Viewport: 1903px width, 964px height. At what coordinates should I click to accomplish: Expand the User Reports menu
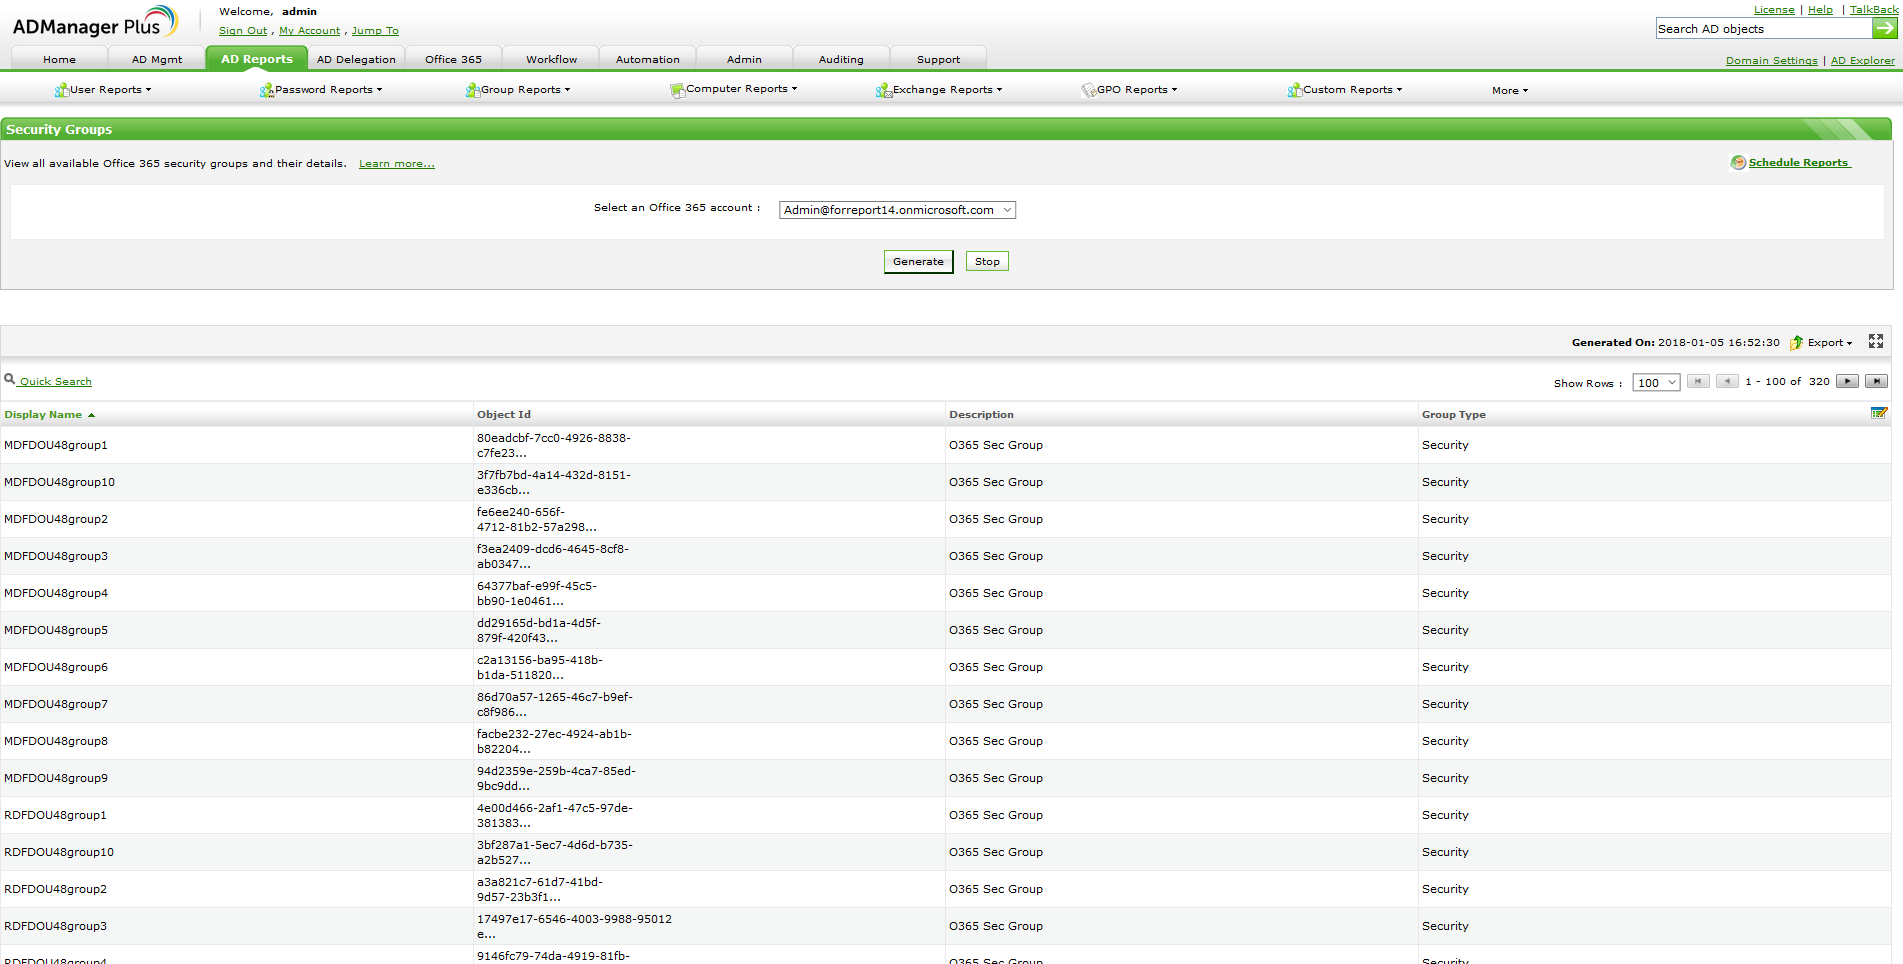click(104, 90)
